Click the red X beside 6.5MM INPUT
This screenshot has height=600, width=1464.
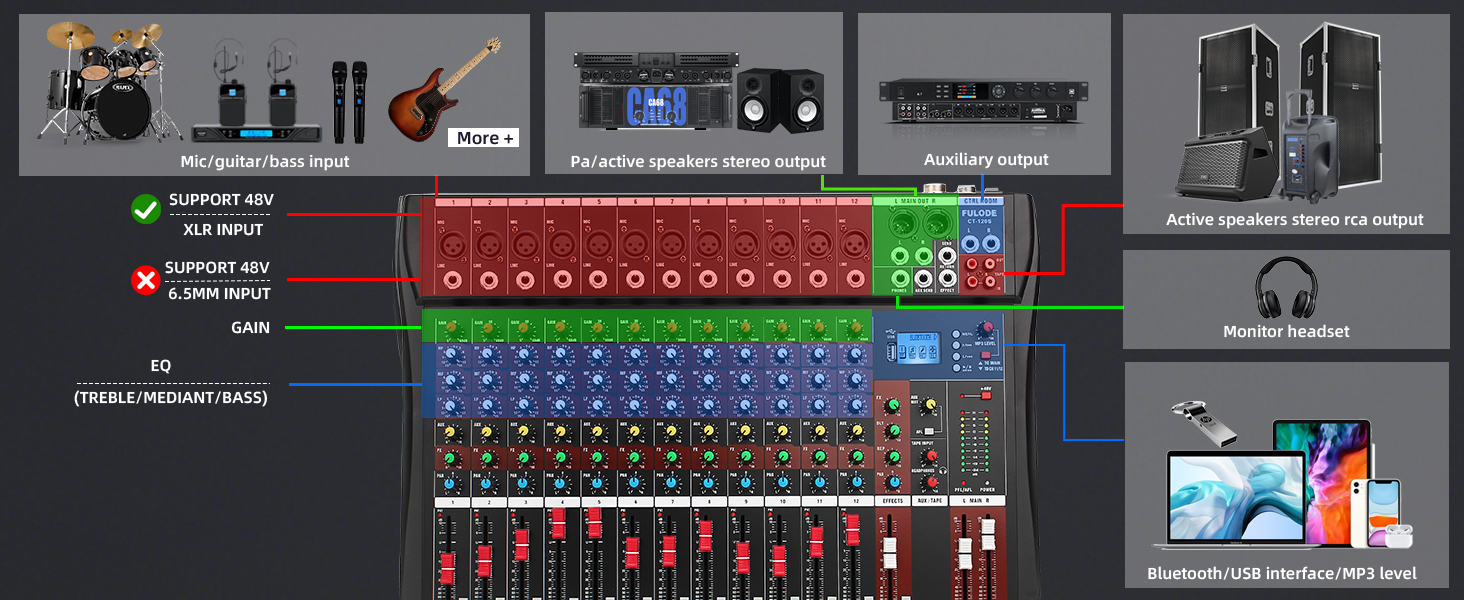tap(146, 281)
